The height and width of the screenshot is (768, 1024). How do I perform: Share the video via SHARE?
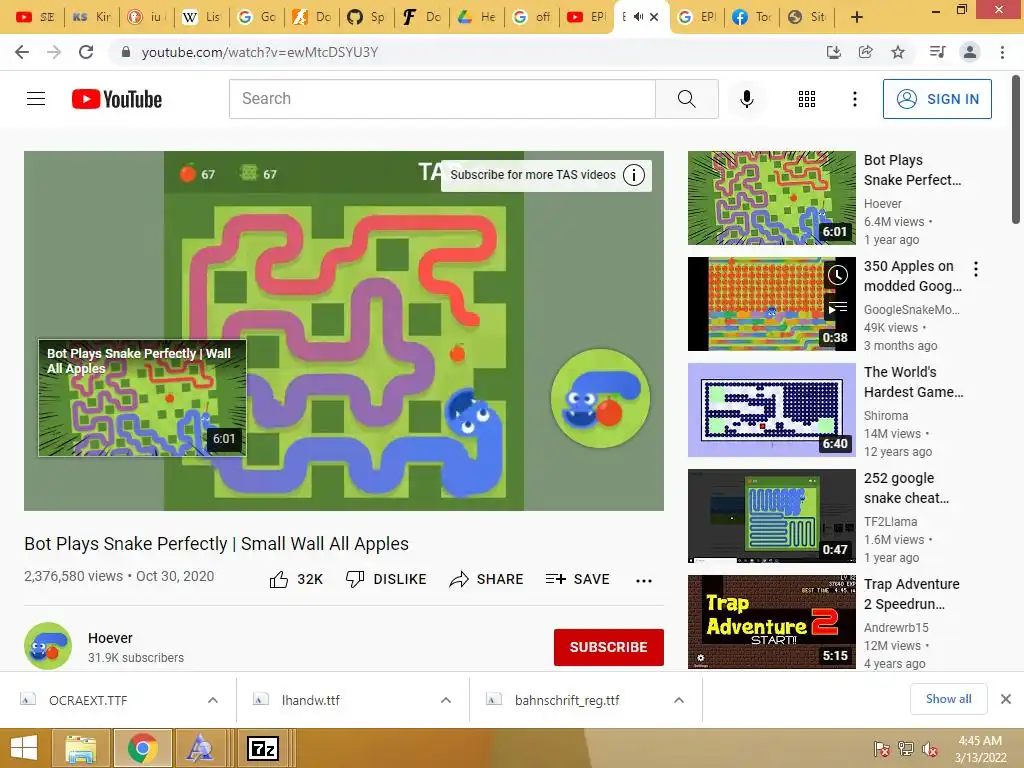(x=487, y=579)
